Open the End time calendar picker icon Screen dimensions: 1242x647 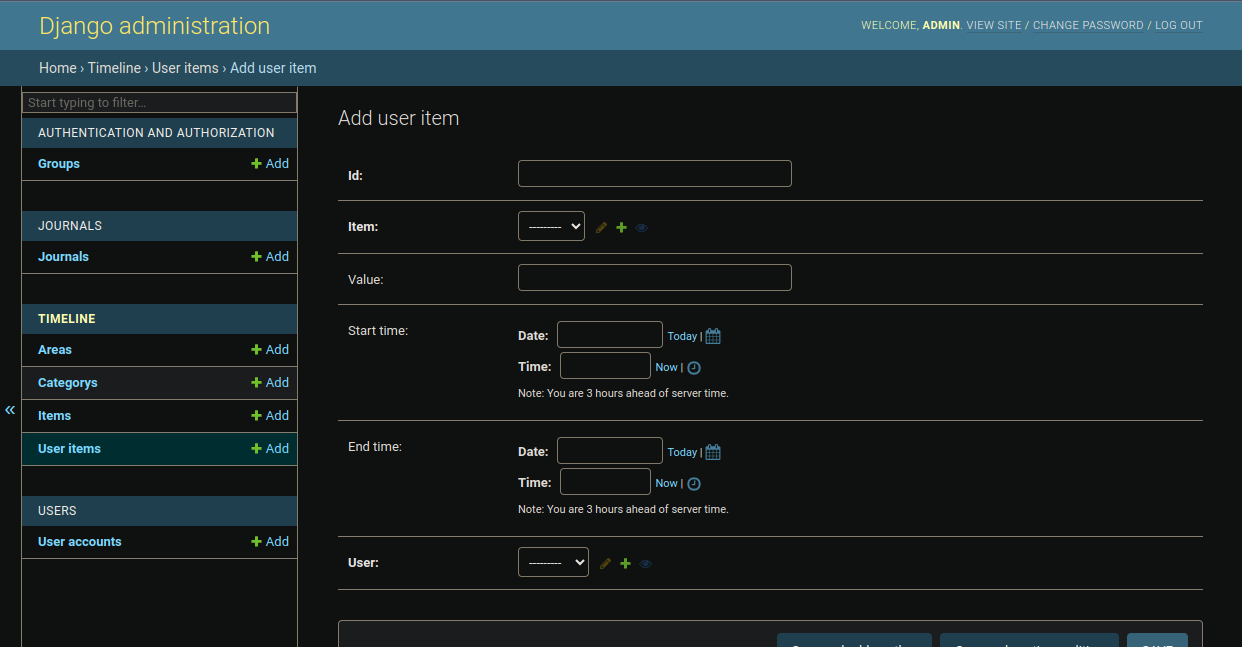[713, 452]
